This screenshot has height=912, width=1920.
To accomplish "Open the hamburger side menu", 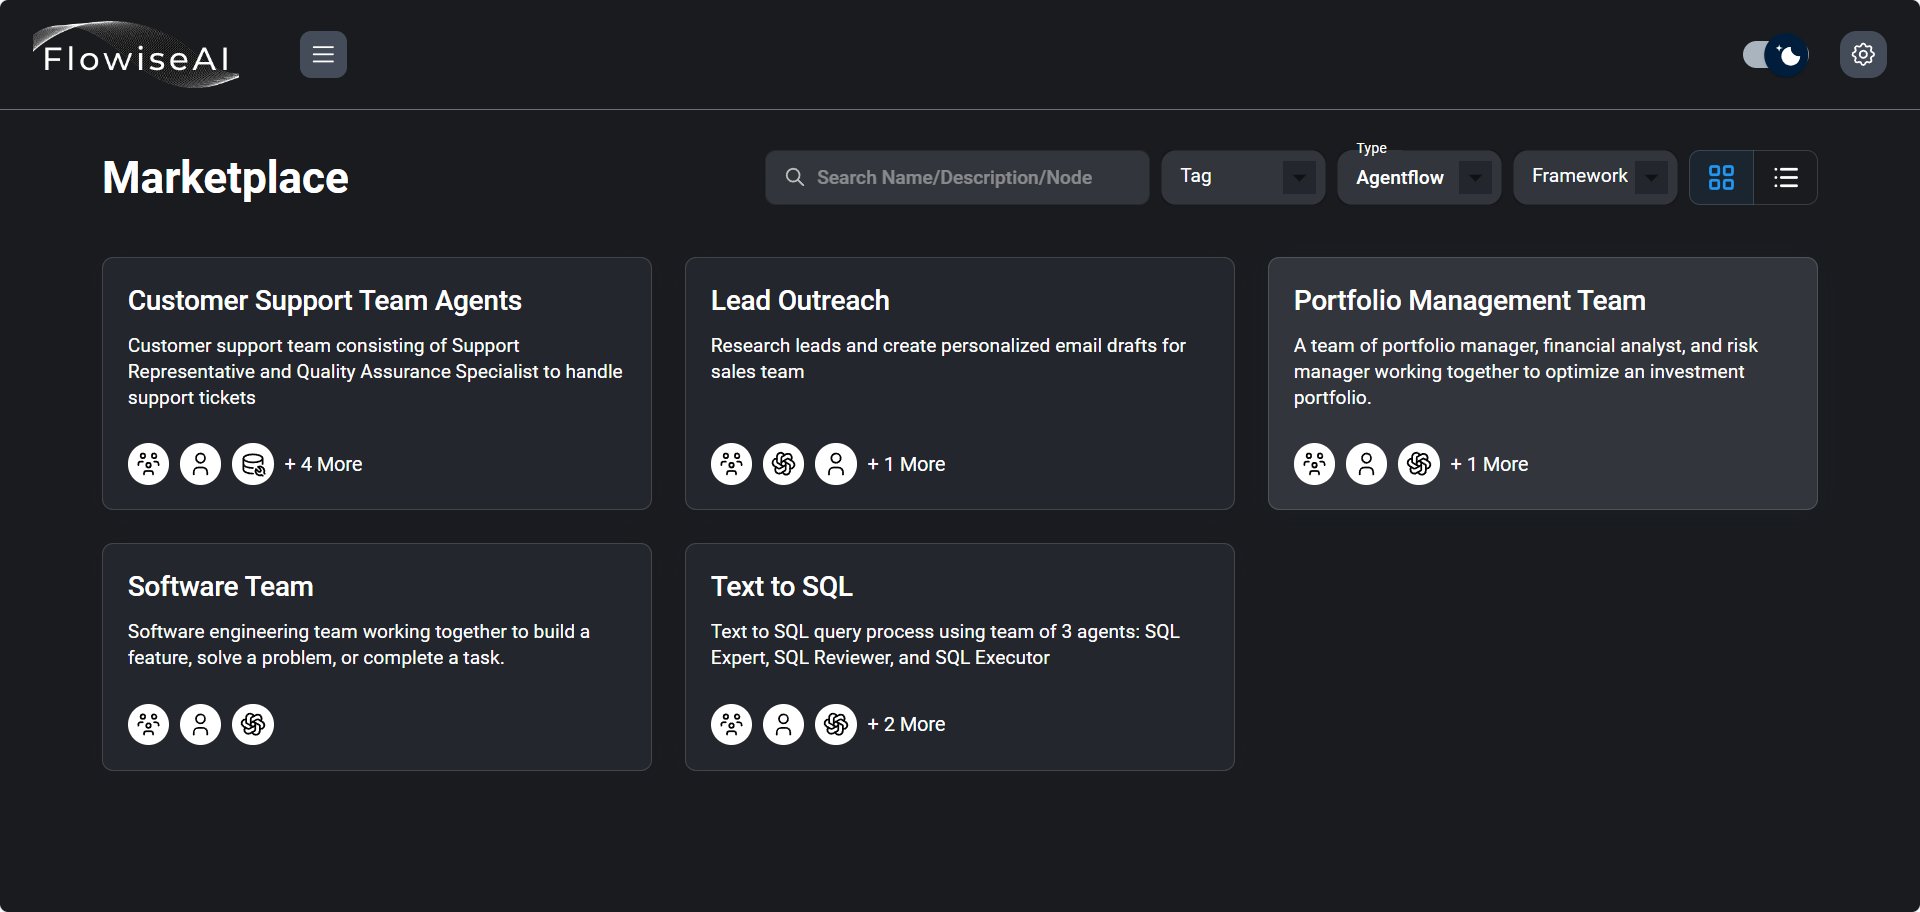I will [323, 54].
